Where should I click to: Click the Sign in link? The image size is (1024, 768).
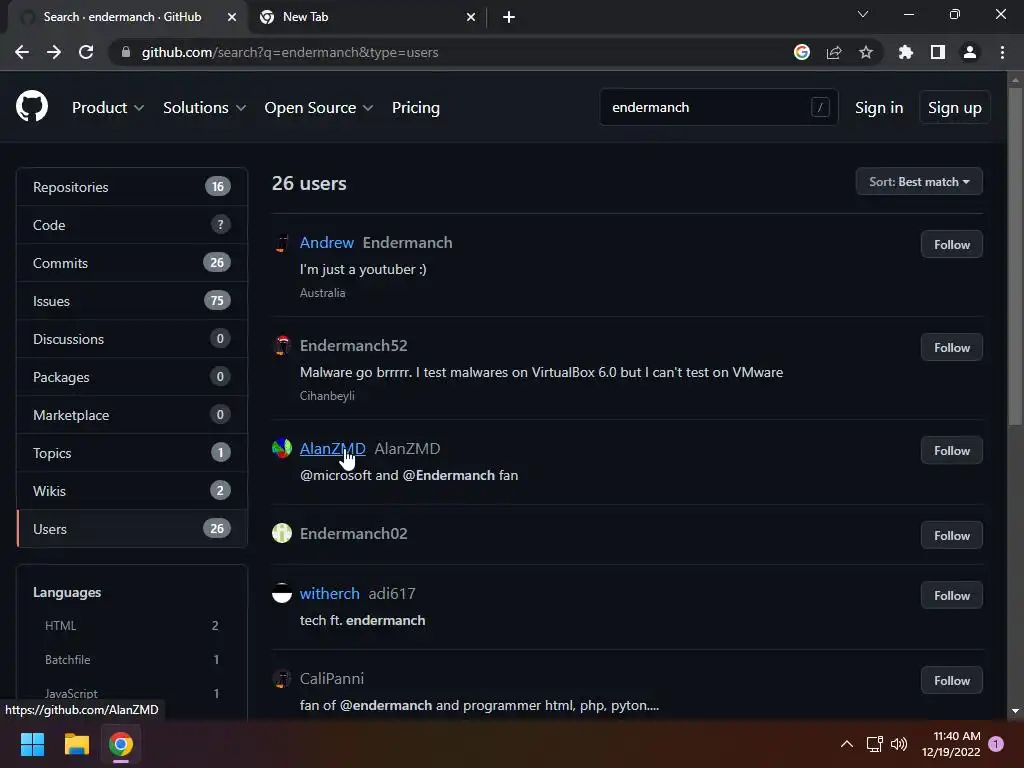[879, 108]
